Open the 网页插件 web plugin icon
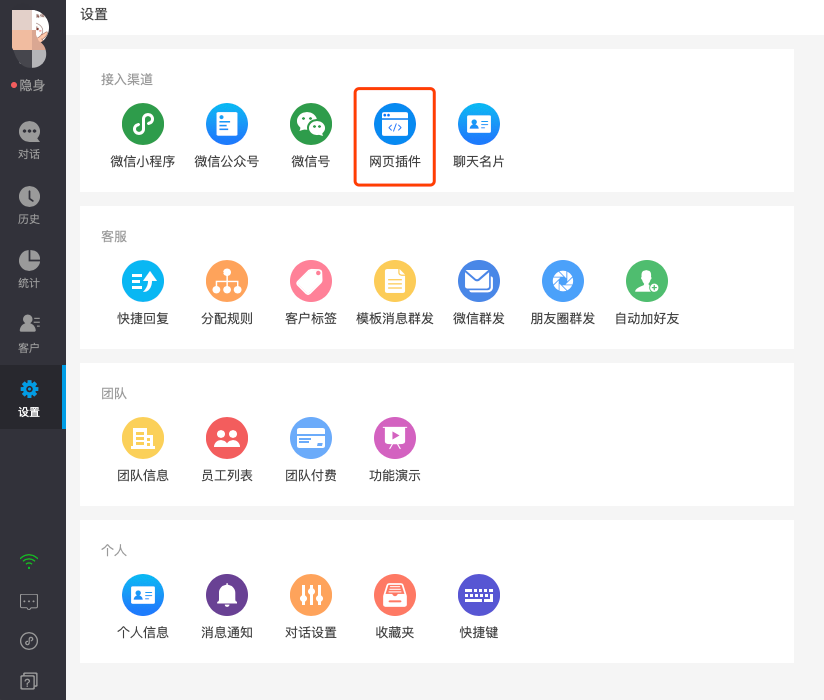 pos(395,124)
